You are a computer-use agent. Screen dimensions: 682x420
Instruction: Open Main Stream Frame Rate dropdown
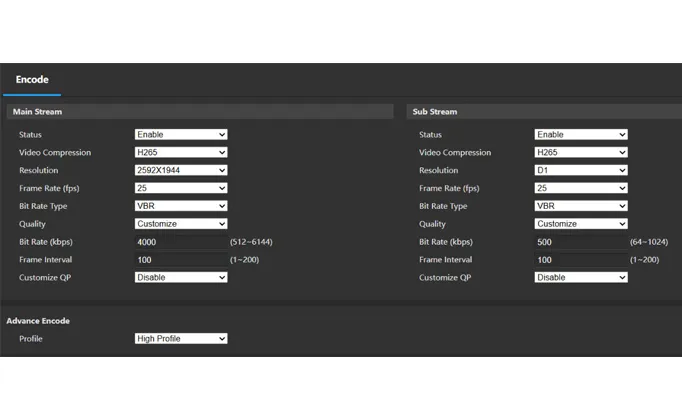tap(181, 188)
